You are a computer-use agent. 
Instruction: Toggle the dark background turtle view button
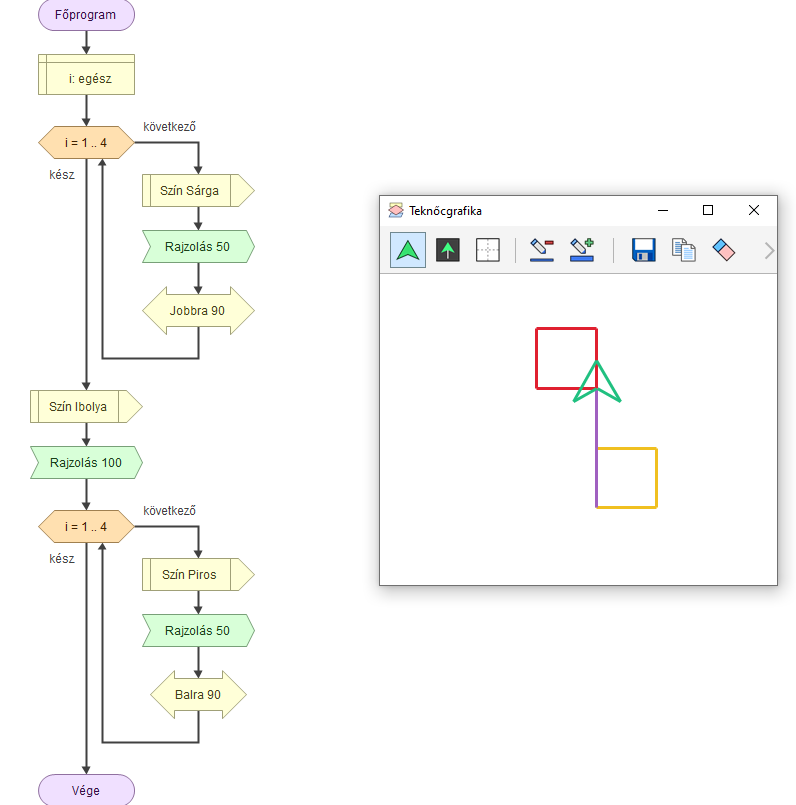pyautogui.click(x=448, y=250)
